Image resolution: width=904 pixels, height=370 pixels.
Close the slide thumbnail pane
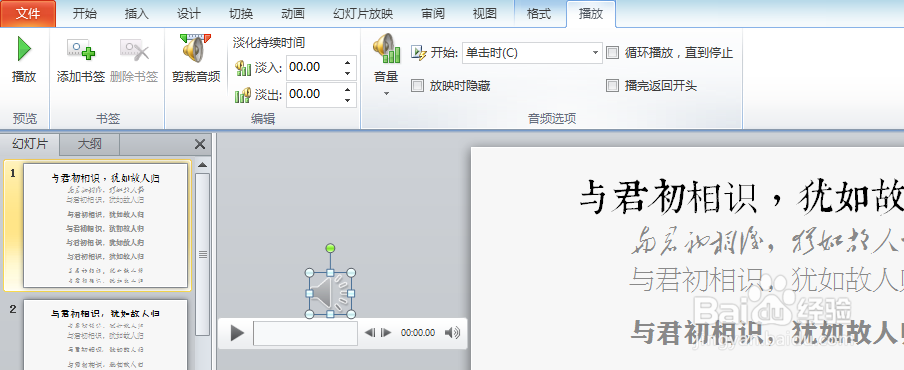[200, 145]
